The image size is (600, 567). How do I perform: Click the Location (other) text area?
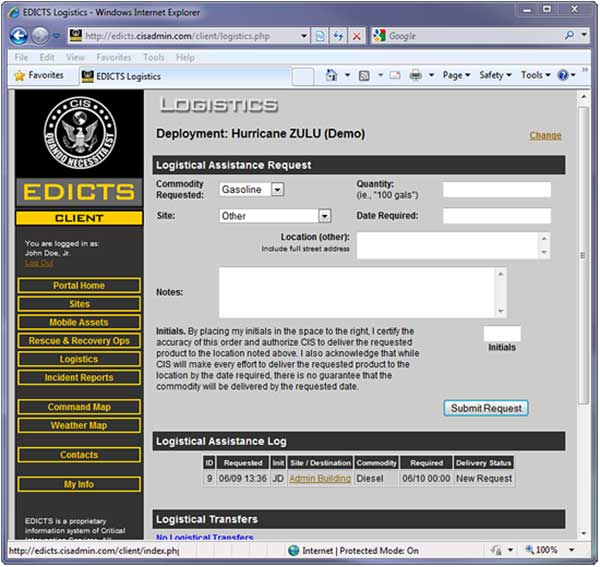(453, 245)
